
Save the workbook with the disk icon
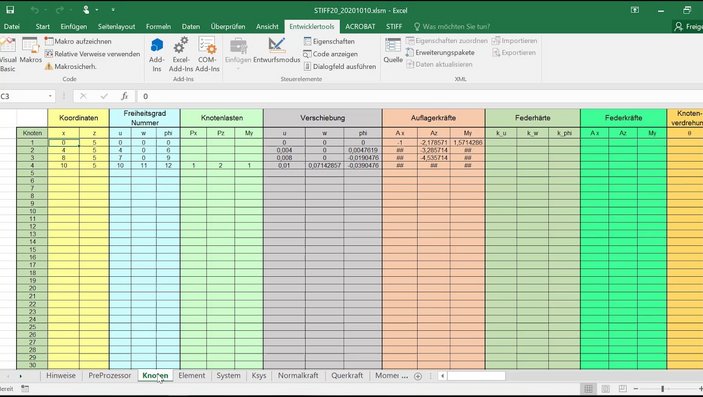[10, 10]
